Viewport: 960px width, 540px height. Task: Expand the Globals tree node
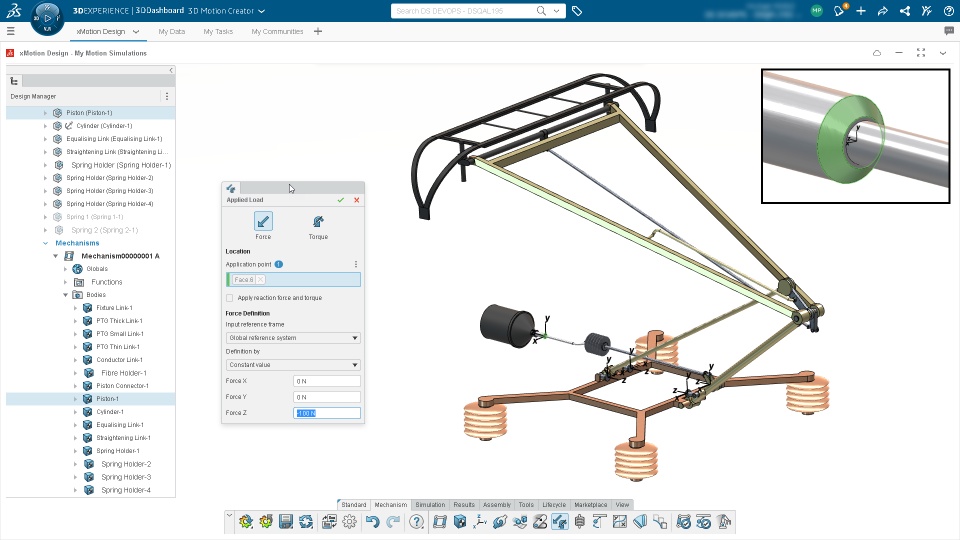[x=66, y=269]
